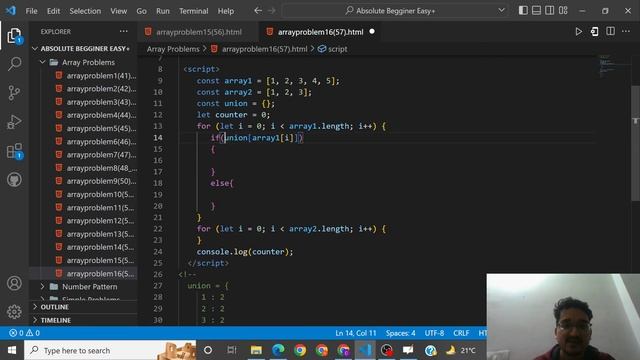Open the Search view in activity bar
Screen dimensions: 640x360
tap(14, 64)
